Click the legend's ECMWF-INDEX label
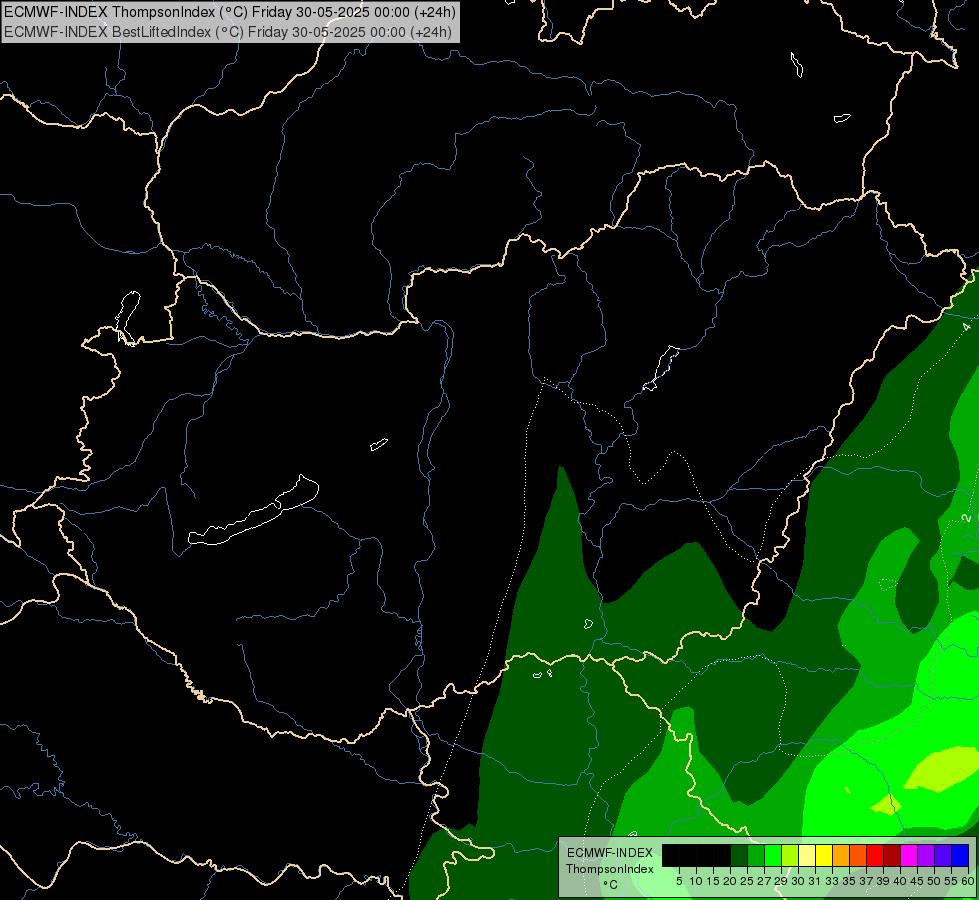 pyautogui.click(x=609, y=853)
